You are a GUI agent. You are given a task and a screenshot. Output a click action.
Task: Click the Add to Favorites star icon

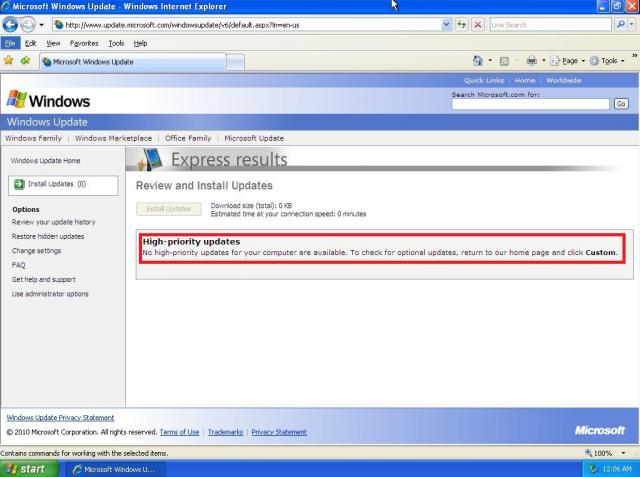pyautogui.click(x=25, y=61)
